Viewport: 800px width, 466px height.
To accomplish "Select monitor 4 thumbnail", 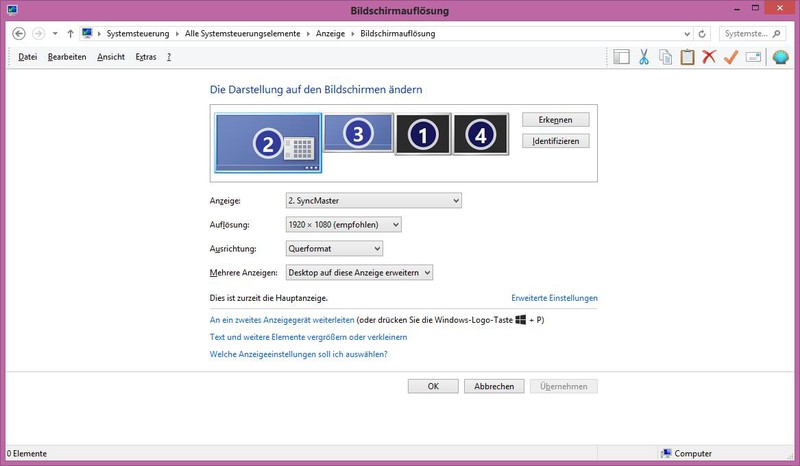I will point(481,135).
